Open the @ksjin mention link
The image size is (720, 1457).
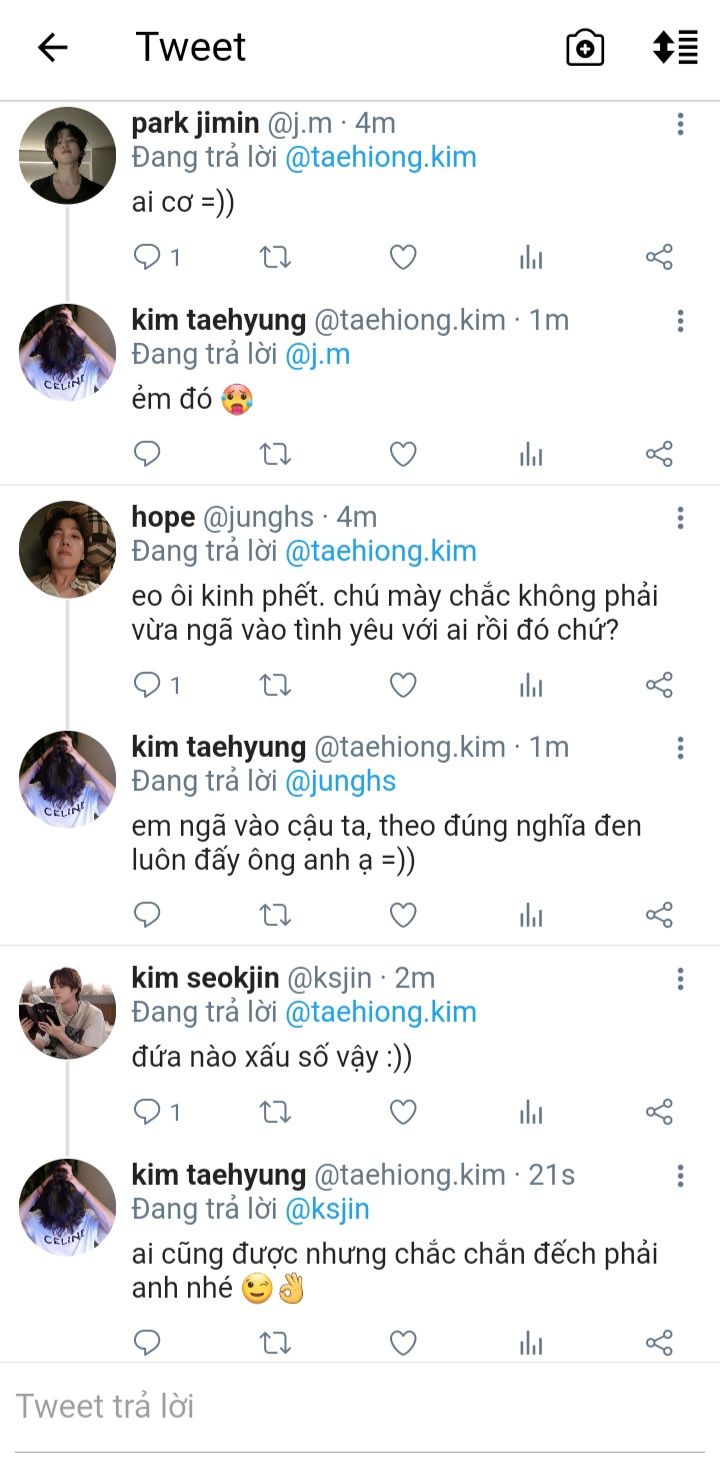(x=327, y=1208)
